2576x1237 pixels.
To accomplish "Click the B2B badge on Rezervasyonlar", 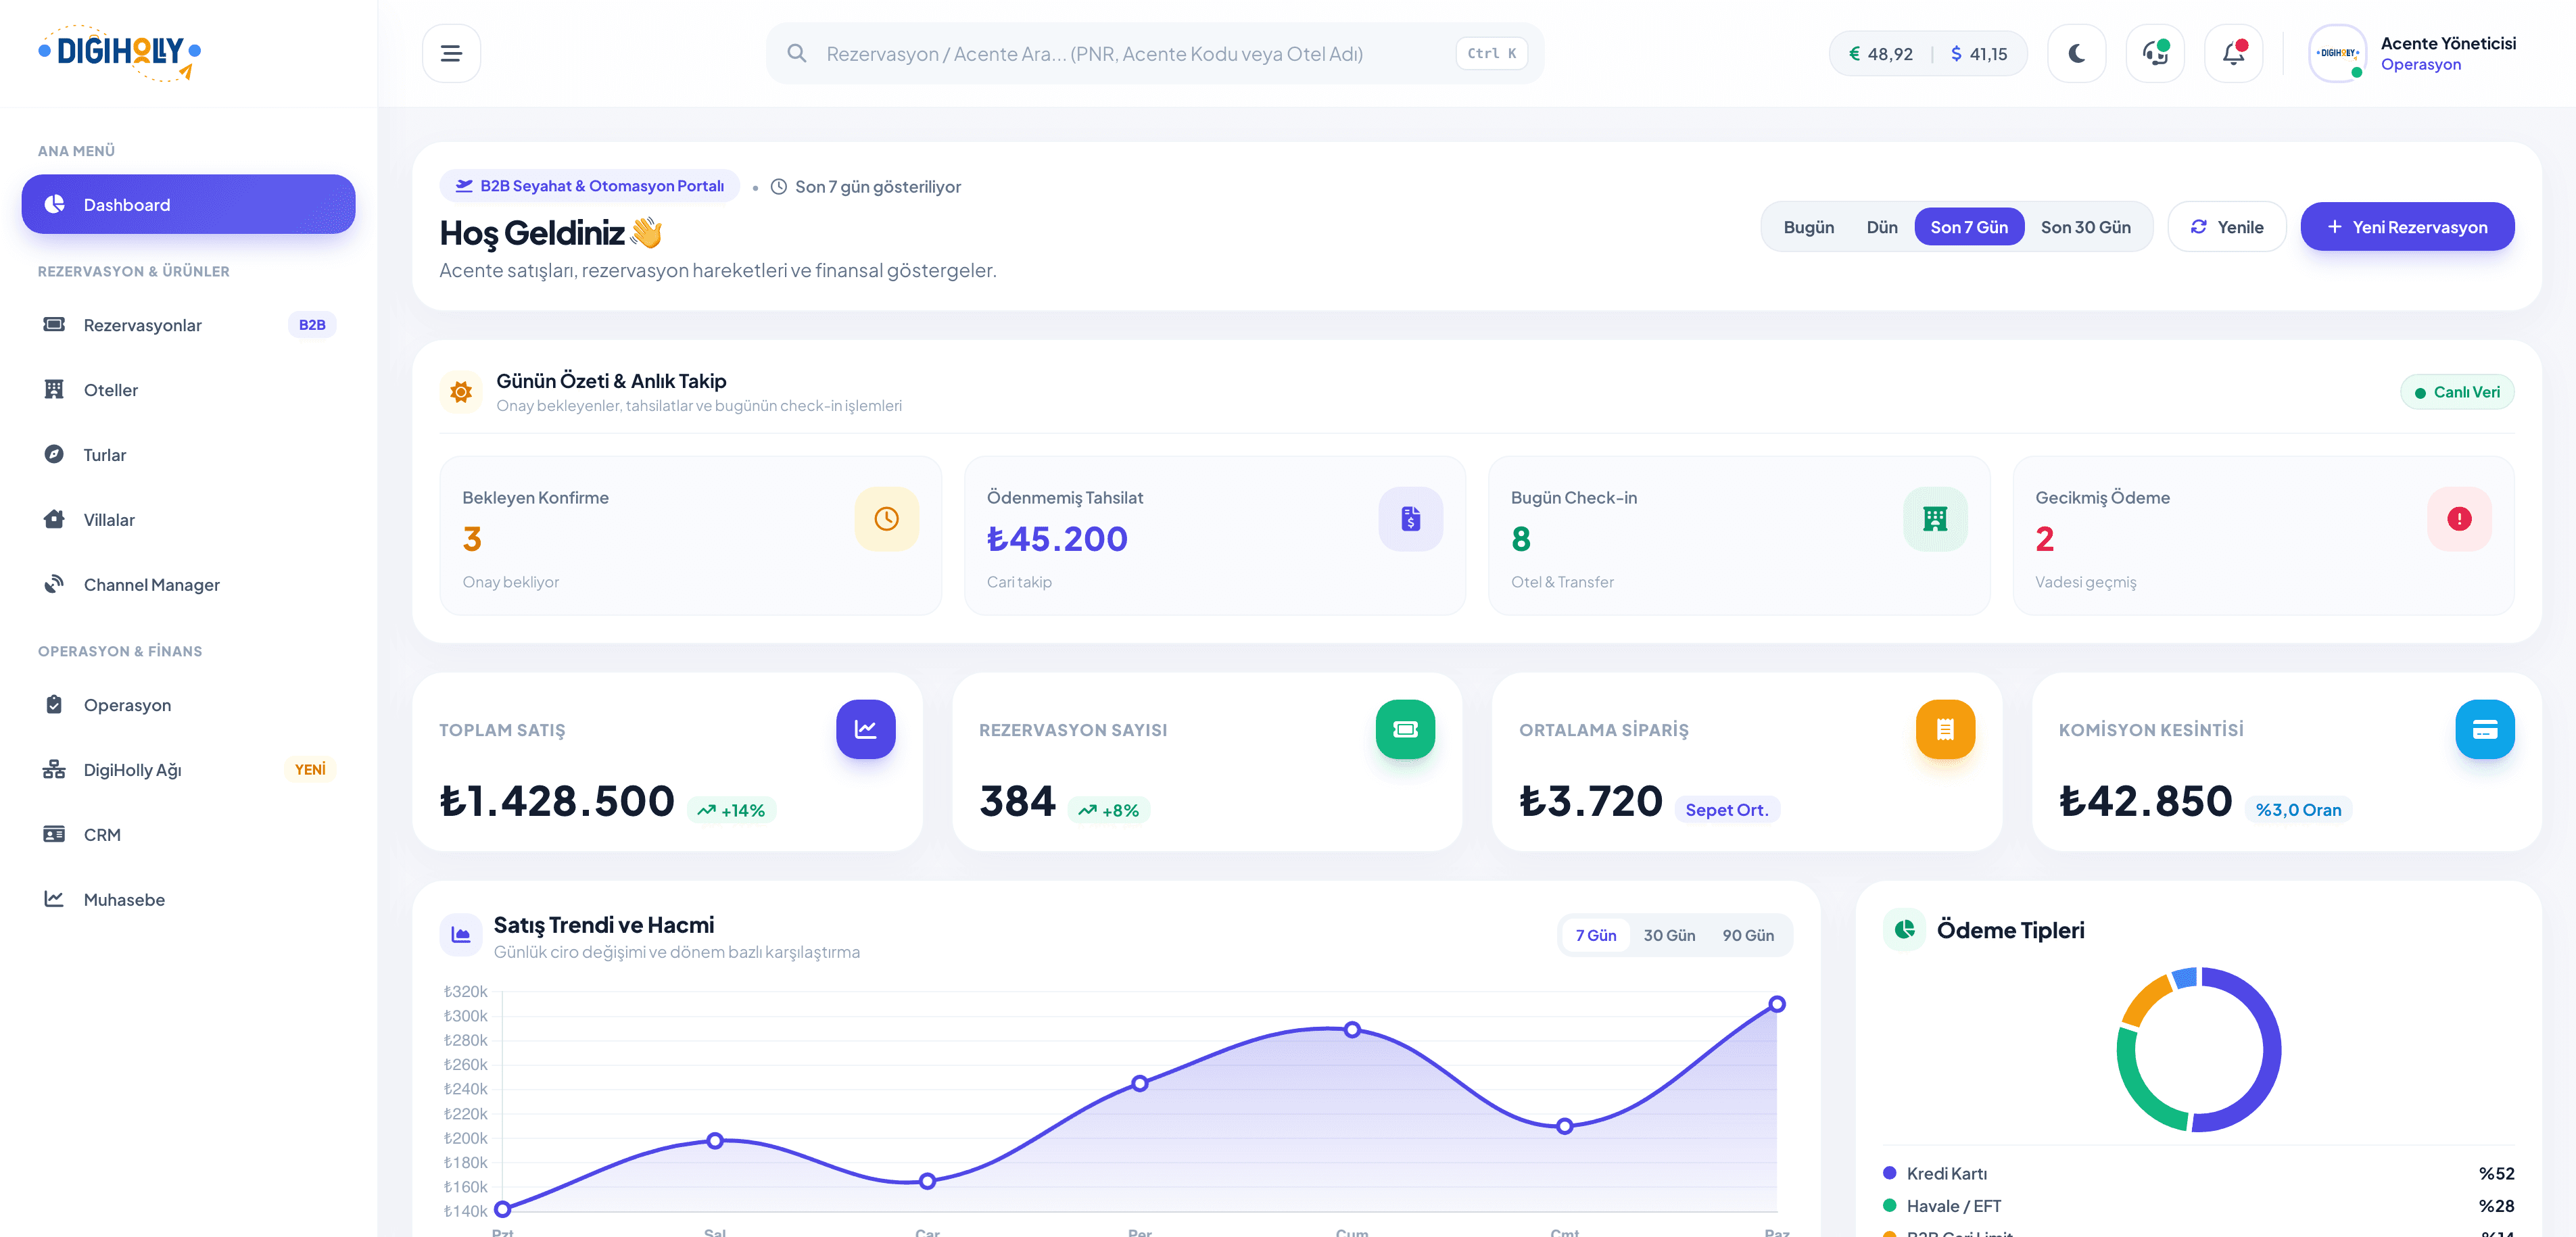I will [x=312, y=325].
